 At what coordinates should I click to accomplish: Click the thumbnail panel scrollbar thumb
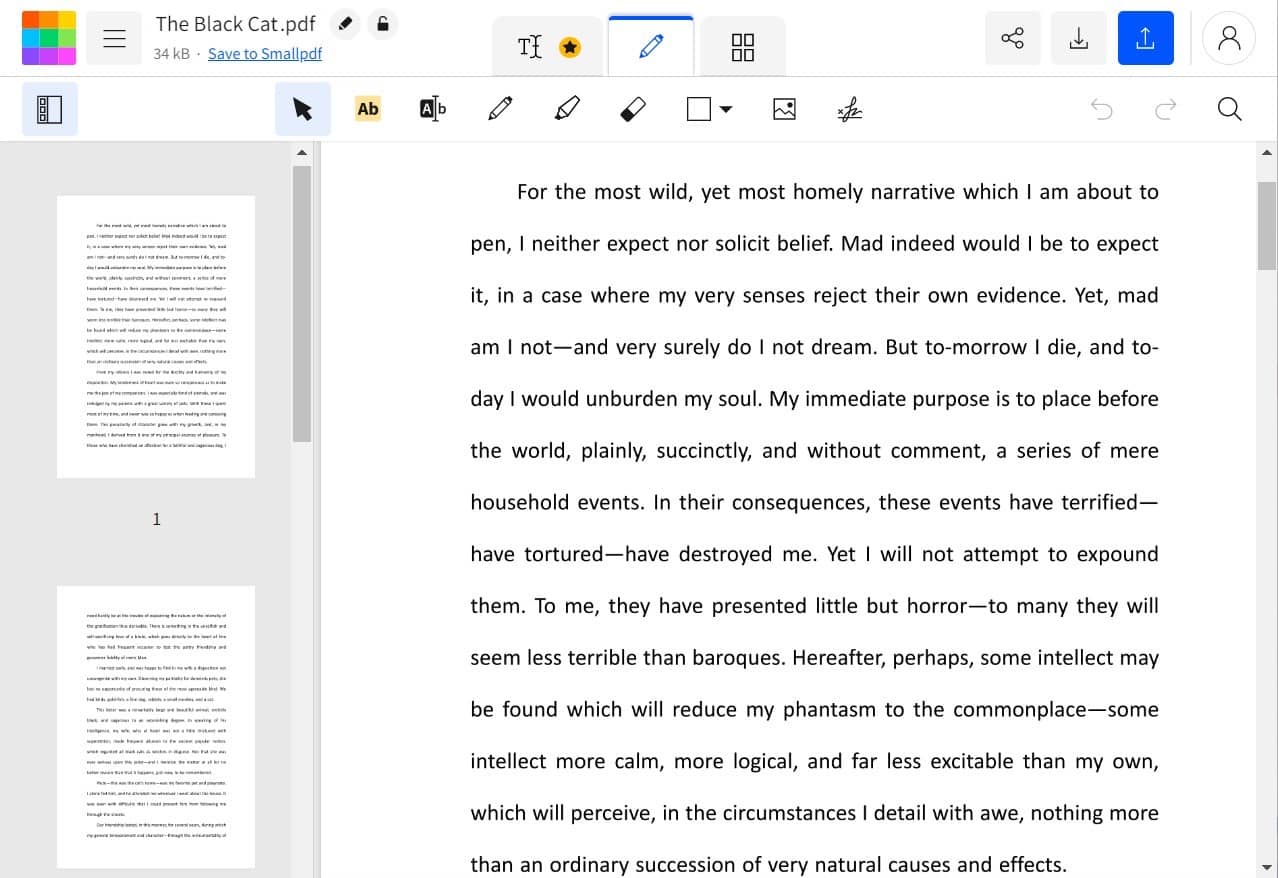302,304
